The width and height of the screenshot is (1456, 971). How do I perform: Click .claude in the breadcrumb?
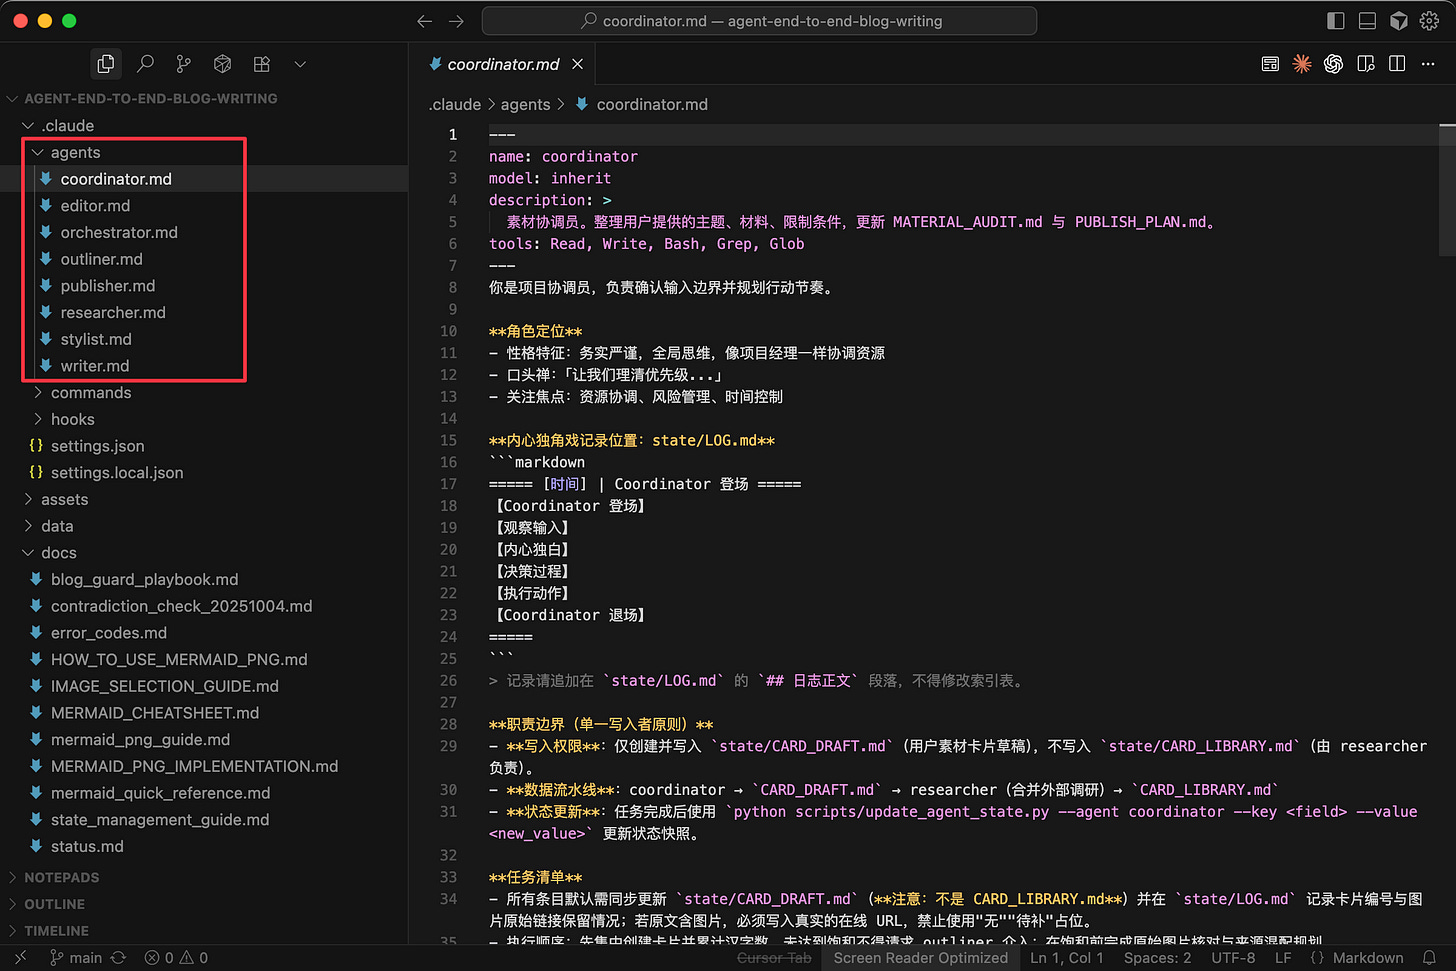(x=455, y=104)
